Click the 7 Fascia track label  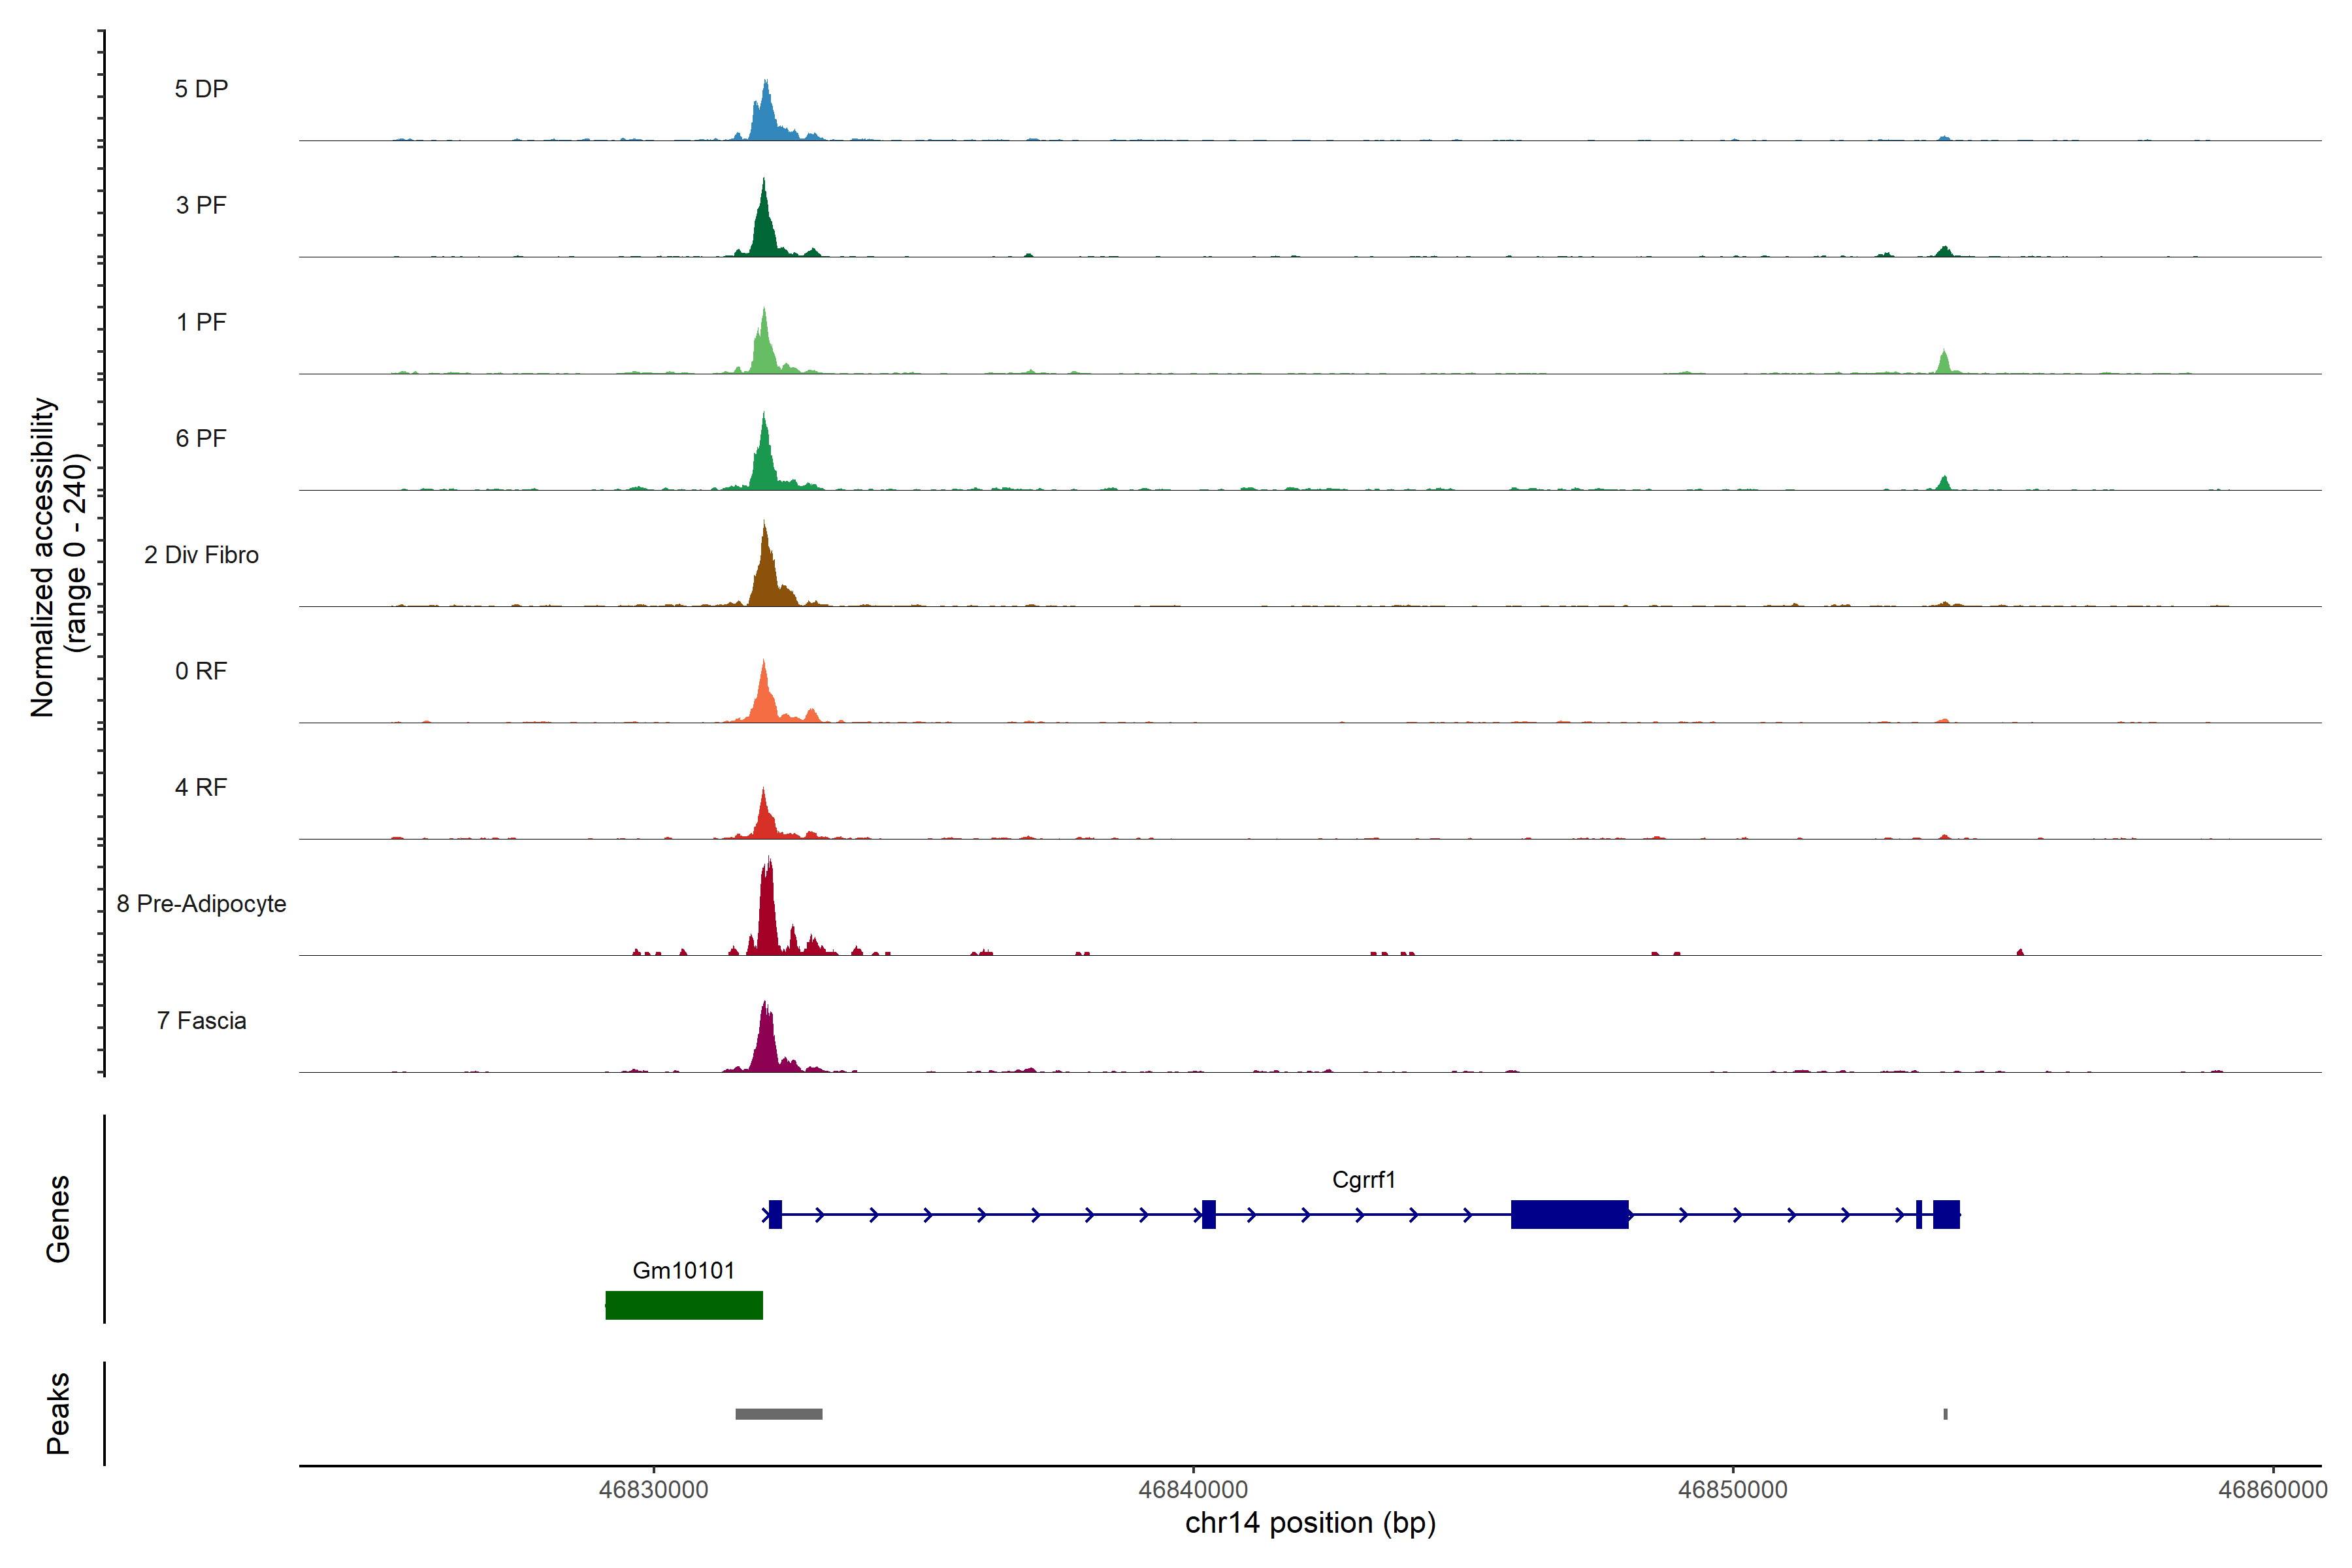201,1021
